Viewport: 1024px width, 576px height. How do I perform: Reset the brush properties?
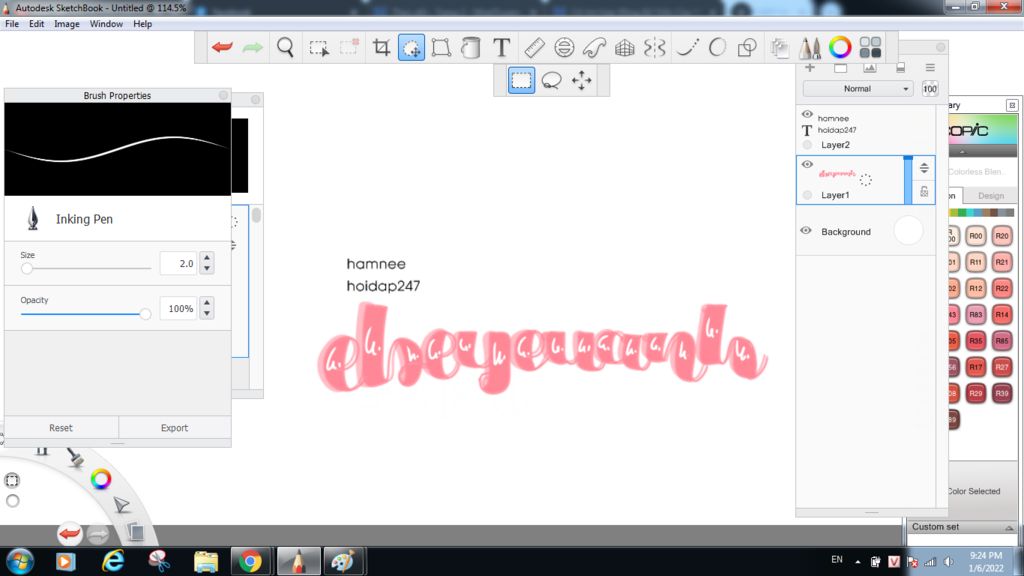tap(60, 427)
